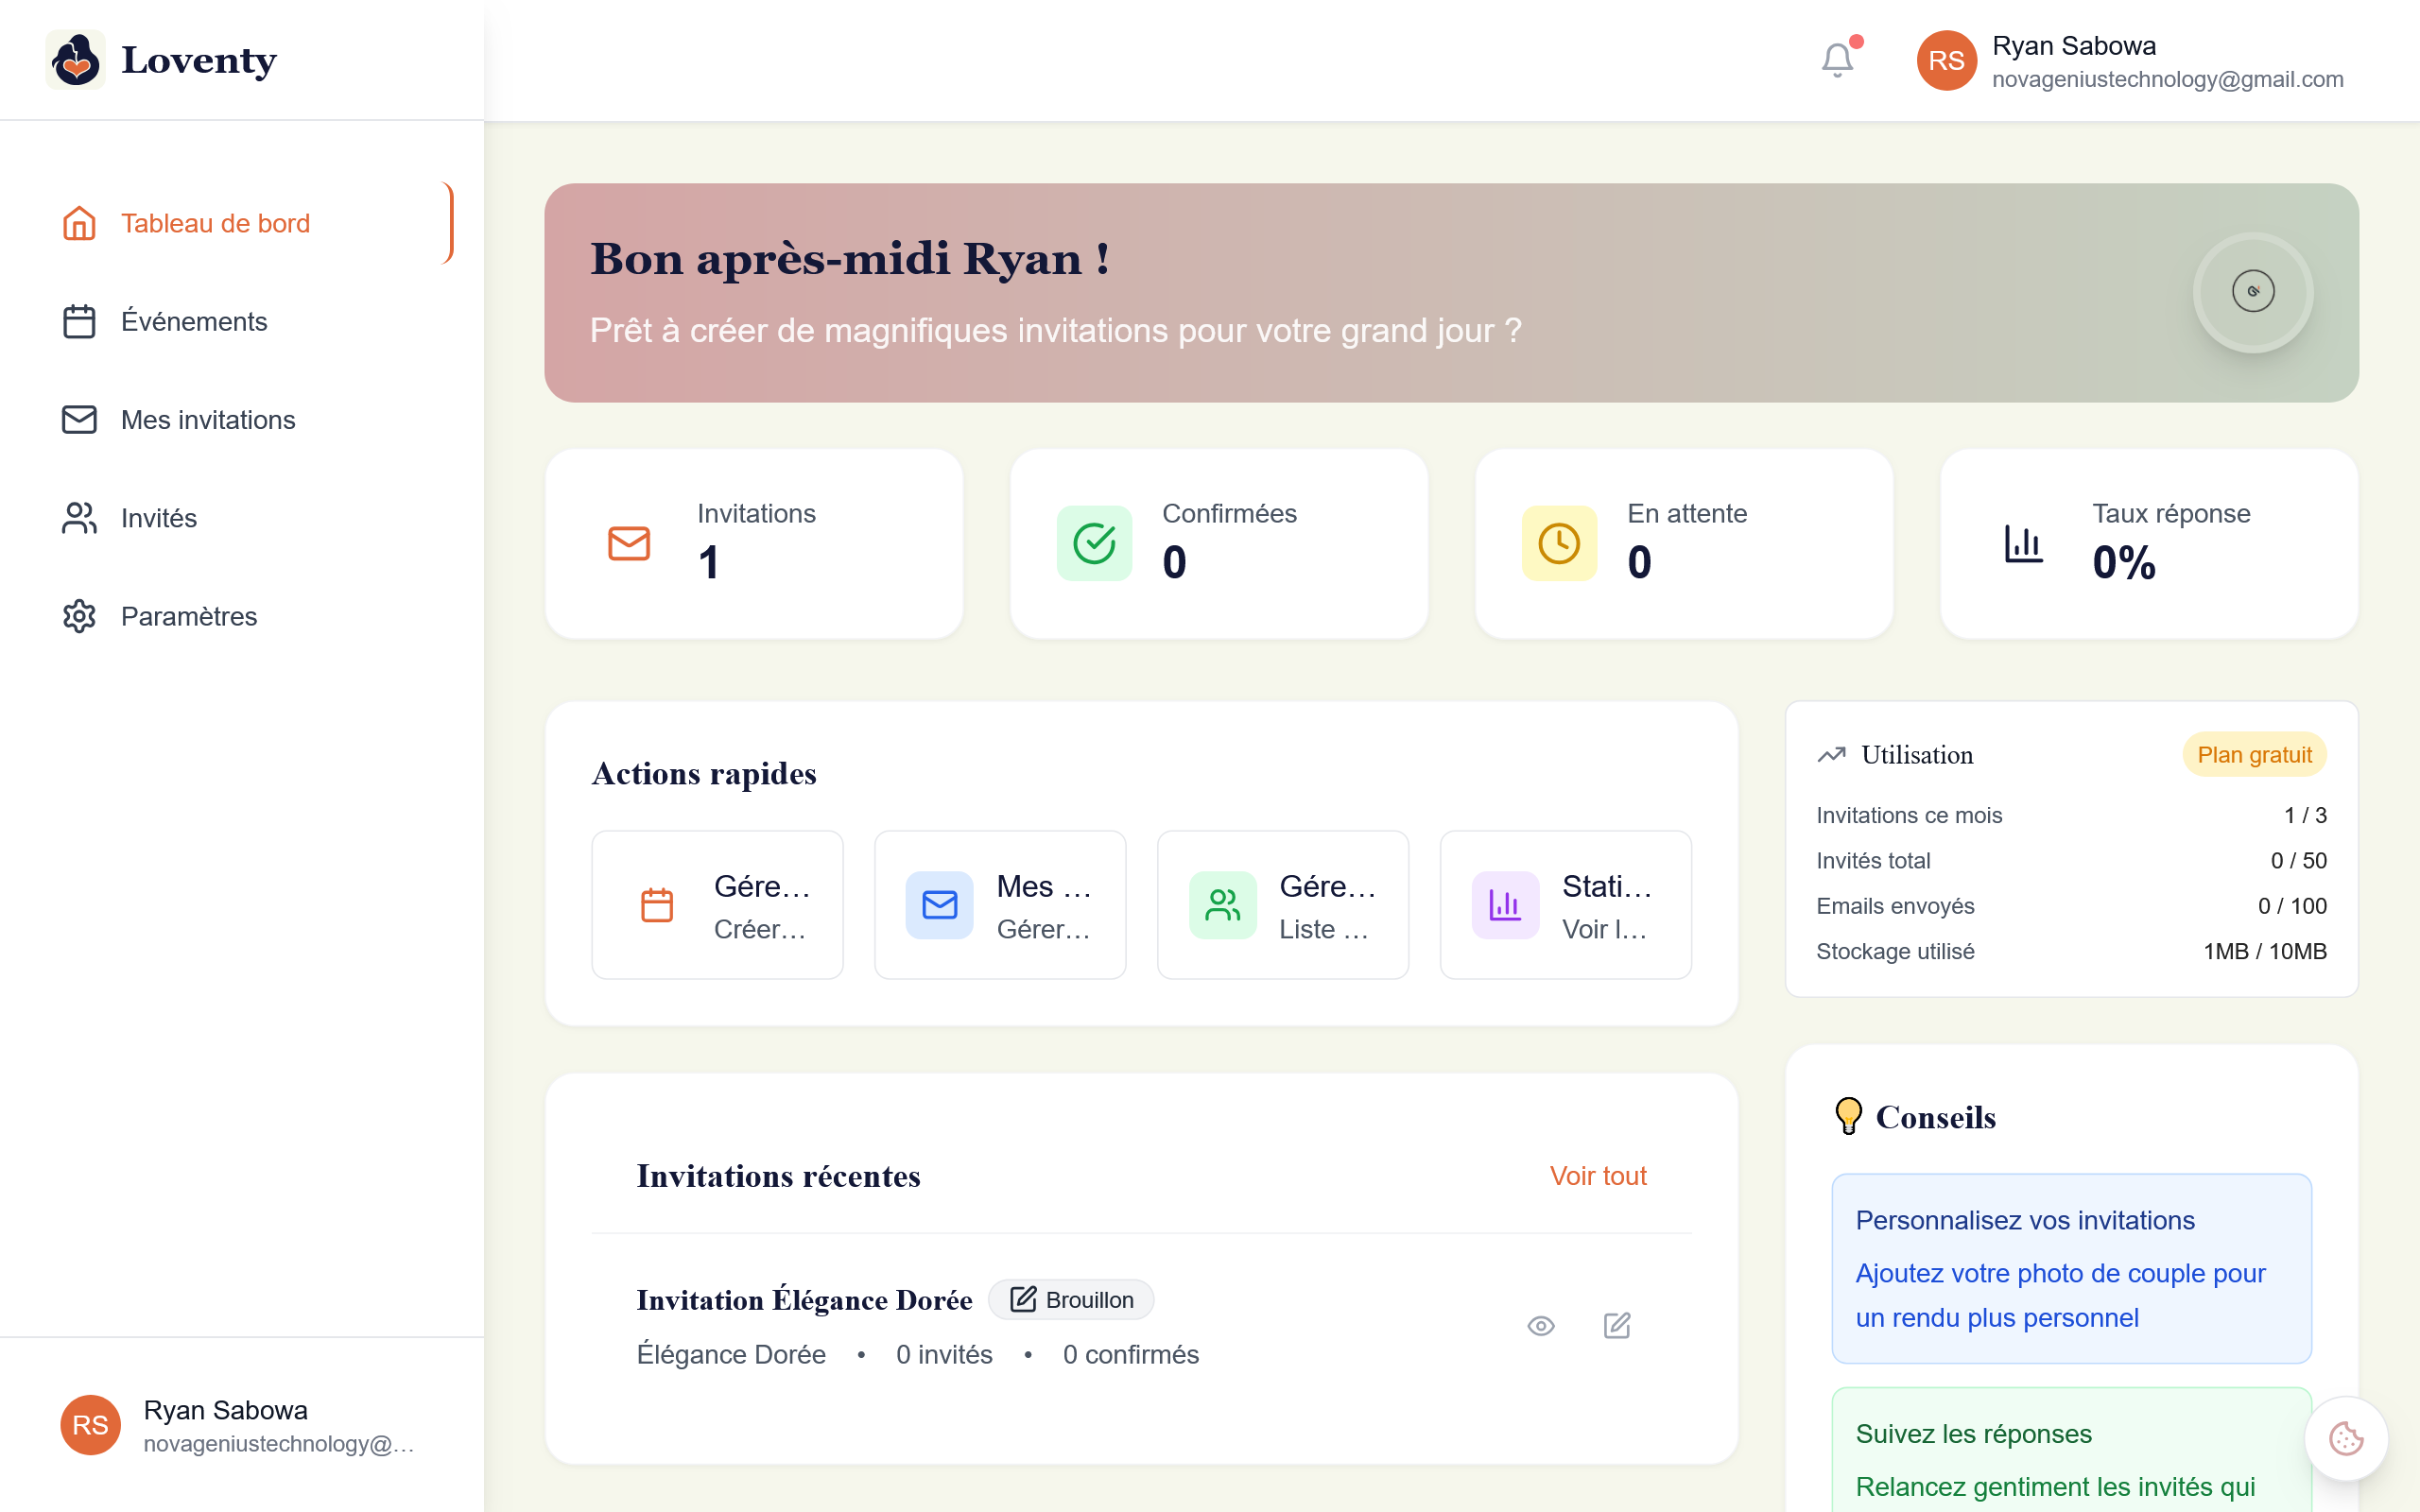This screenshot has width=2420, height=1512.
Task: Open the cookie preferences button
Action: point(2345,1438)
